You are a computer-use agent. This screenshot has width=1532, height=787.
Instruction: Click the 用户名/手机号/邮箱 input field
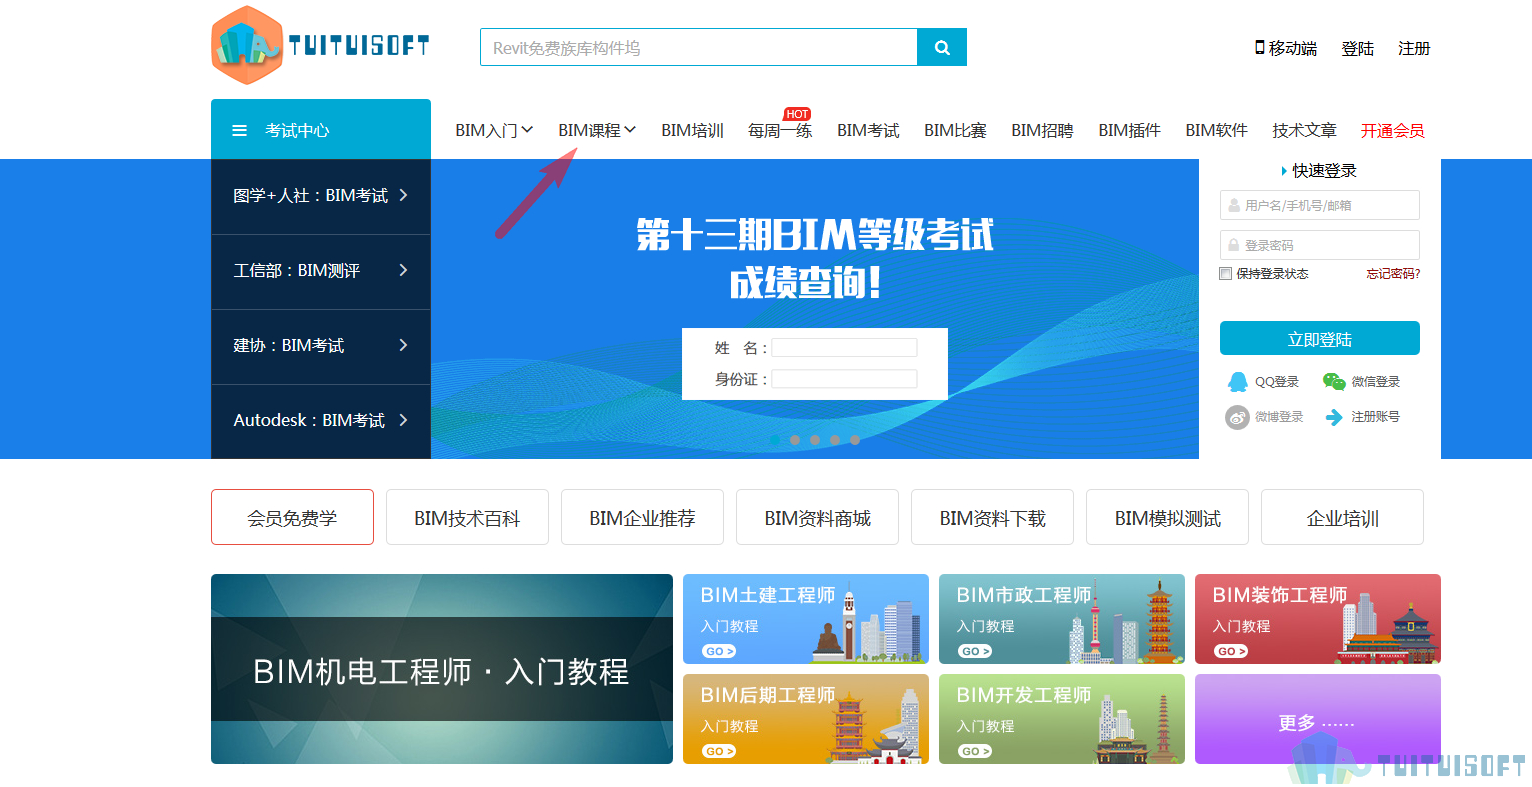pos(1320,205)
